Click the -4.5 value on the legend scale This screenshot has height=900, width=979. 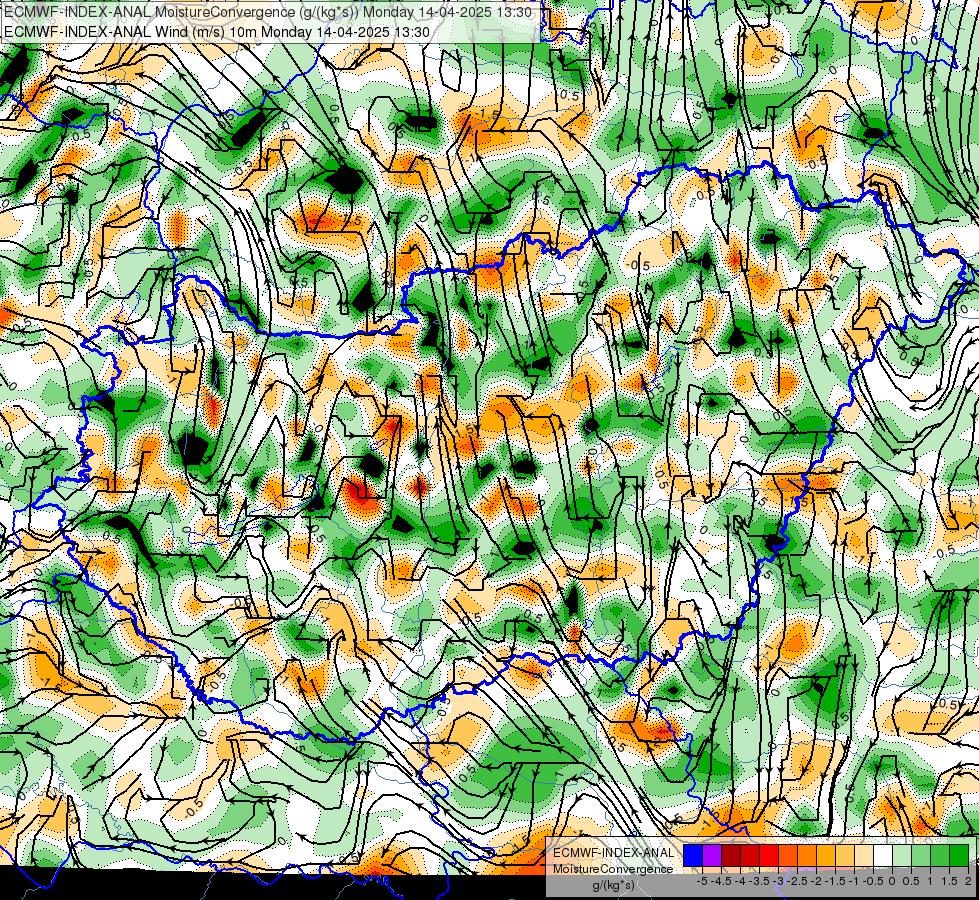pyautogui.click(x=721, y=881)
